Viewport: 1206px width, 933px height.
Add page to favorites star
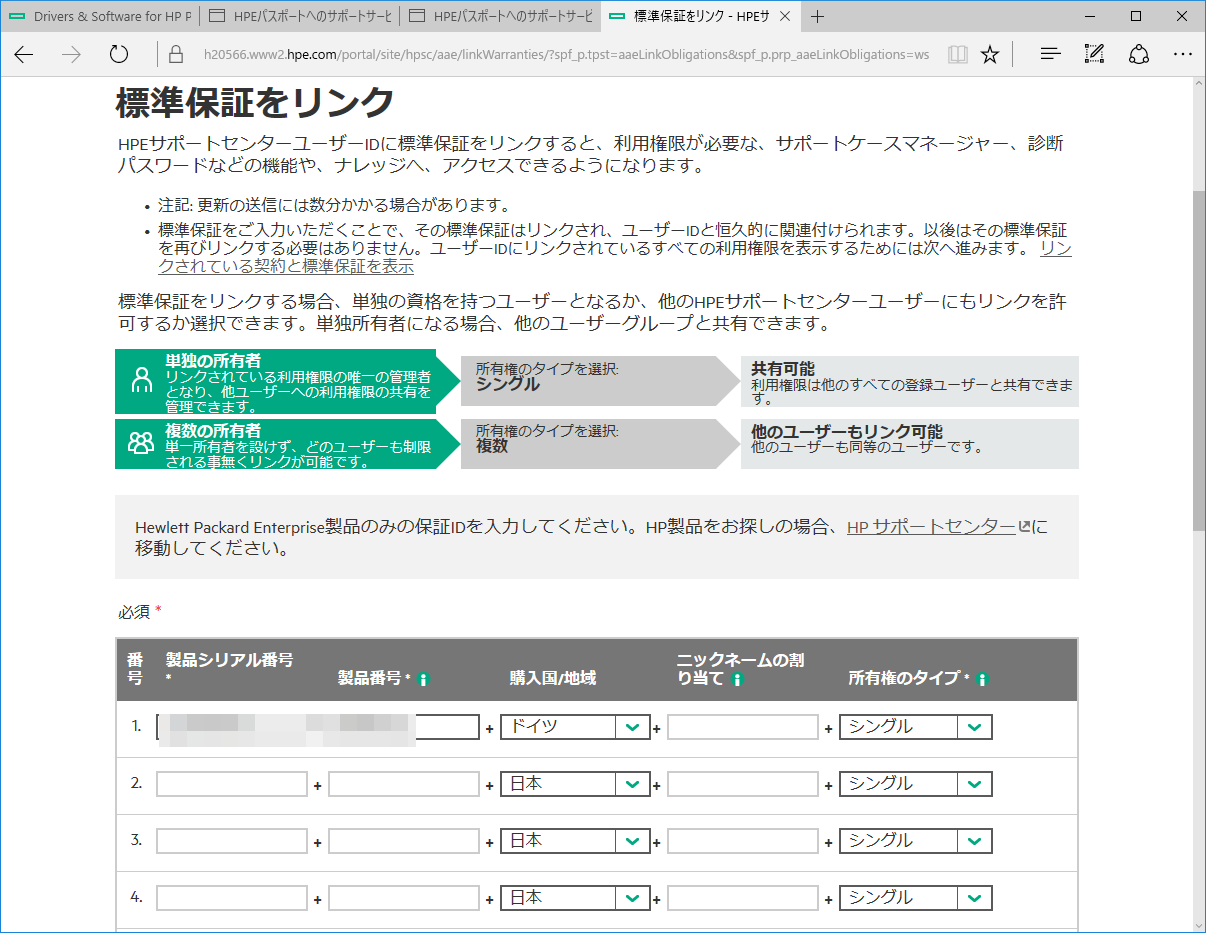990,55
